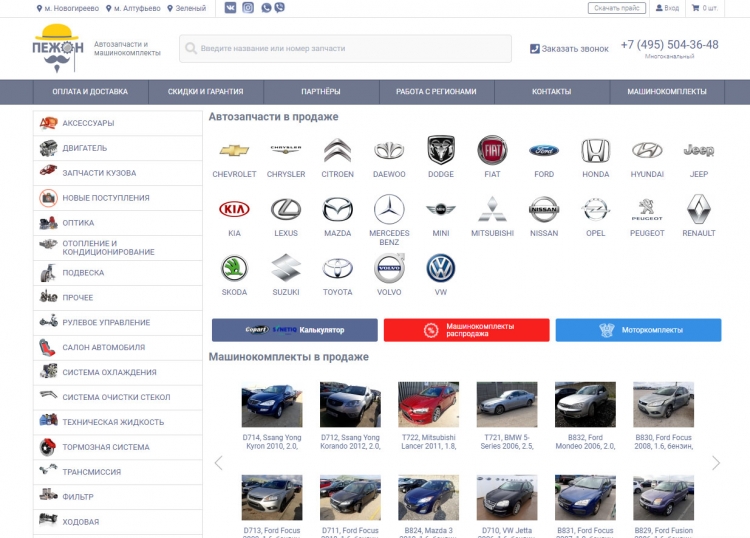The image size is (750, 538).
Task: Open the D714 Ssang Yong Kyron thumbnail
Action: coord(272,404)
